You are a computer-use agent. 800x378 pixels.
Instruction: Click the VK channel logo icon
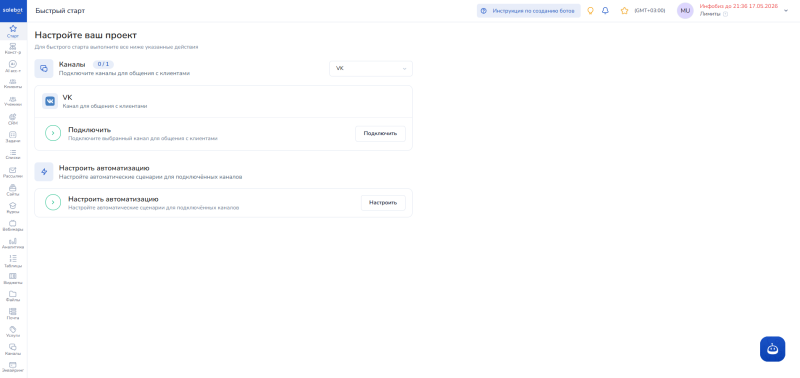pyautogui.click(x=50, y=101)
